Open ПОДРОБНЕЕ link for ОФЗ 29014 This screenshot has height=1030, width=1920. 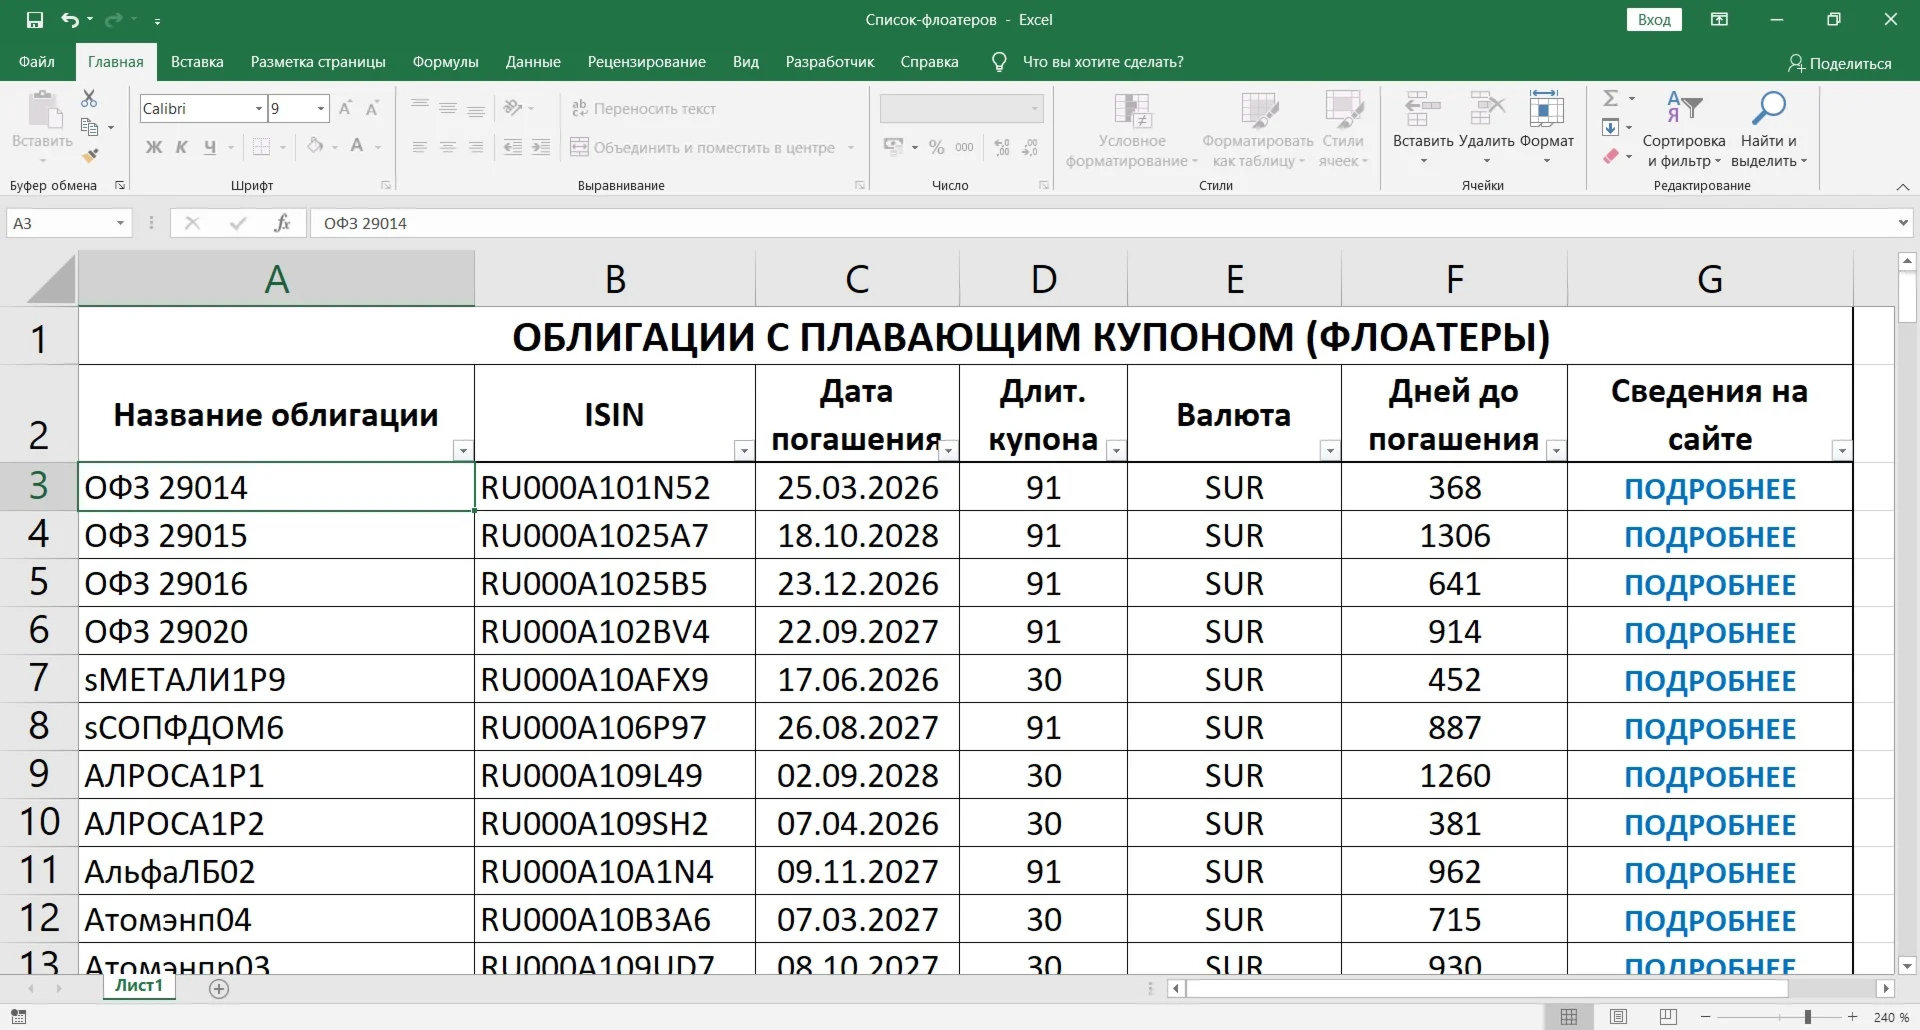coord(1709,488)
